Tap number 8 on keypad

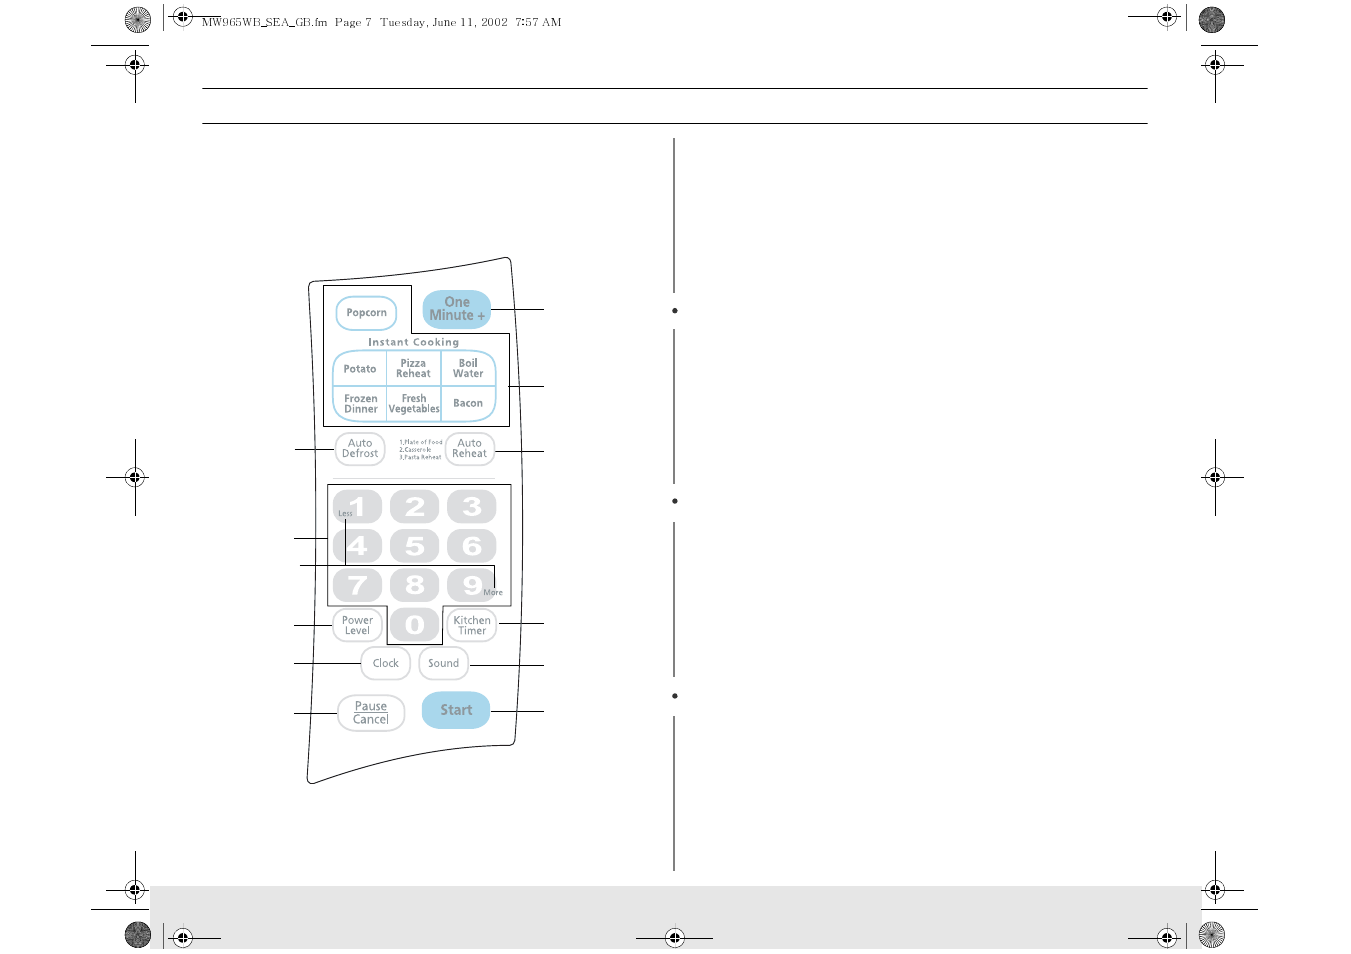point(414,585)
